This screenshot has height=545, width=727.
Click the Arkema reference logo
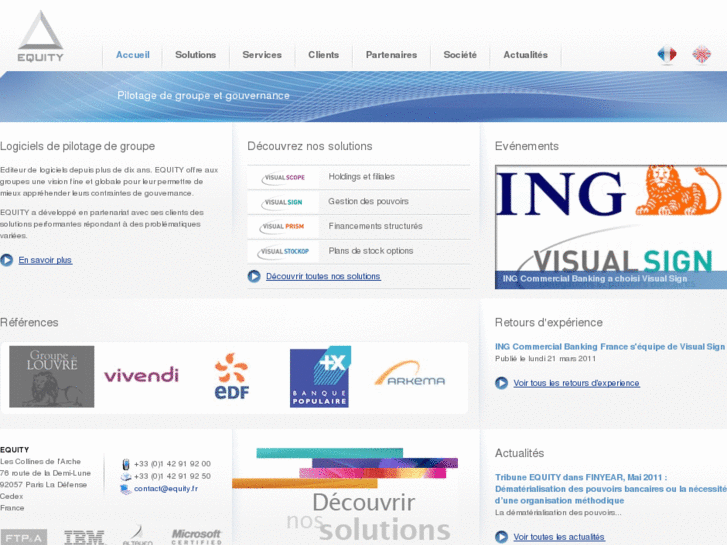(x=410, y=374)
